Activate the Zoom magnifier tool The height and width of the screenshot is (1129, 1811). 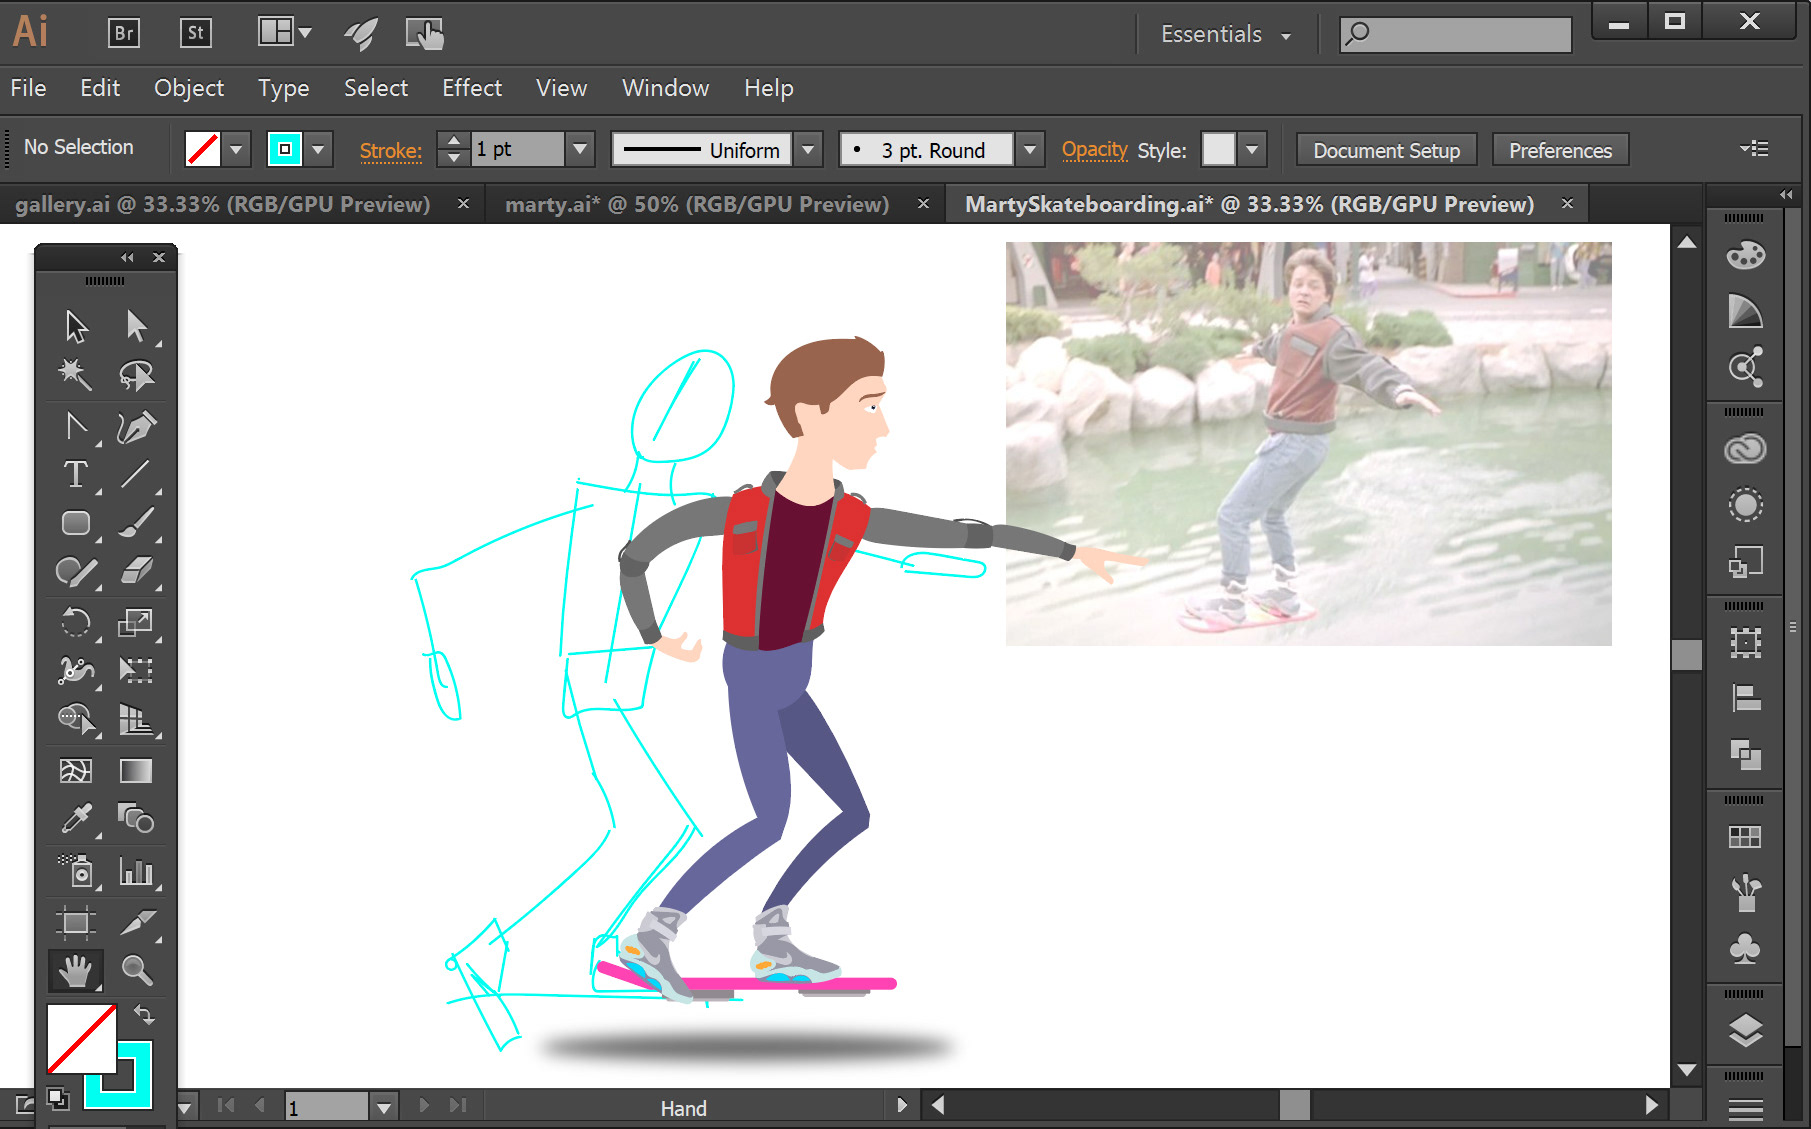[x=136, y=970]
